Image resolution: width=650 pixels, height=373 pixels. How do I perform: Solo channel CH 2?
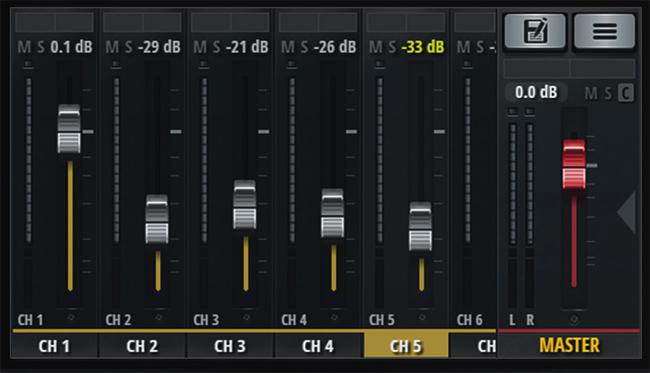(x=129, y=47)
